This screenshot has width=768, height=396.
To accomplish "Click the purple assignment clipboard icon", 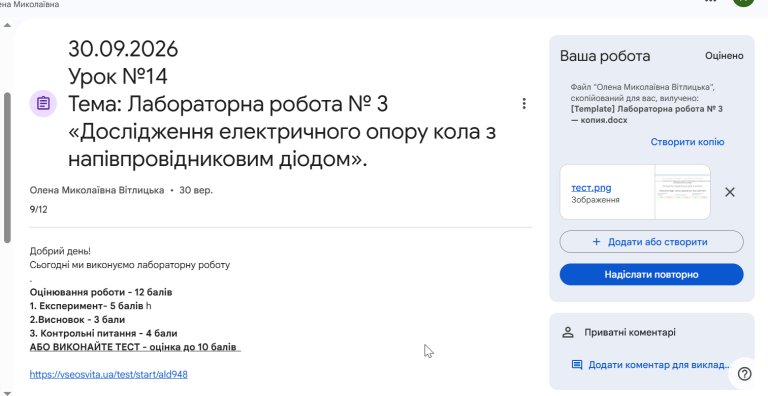I will pyautogui.click(x=44, y=103).
